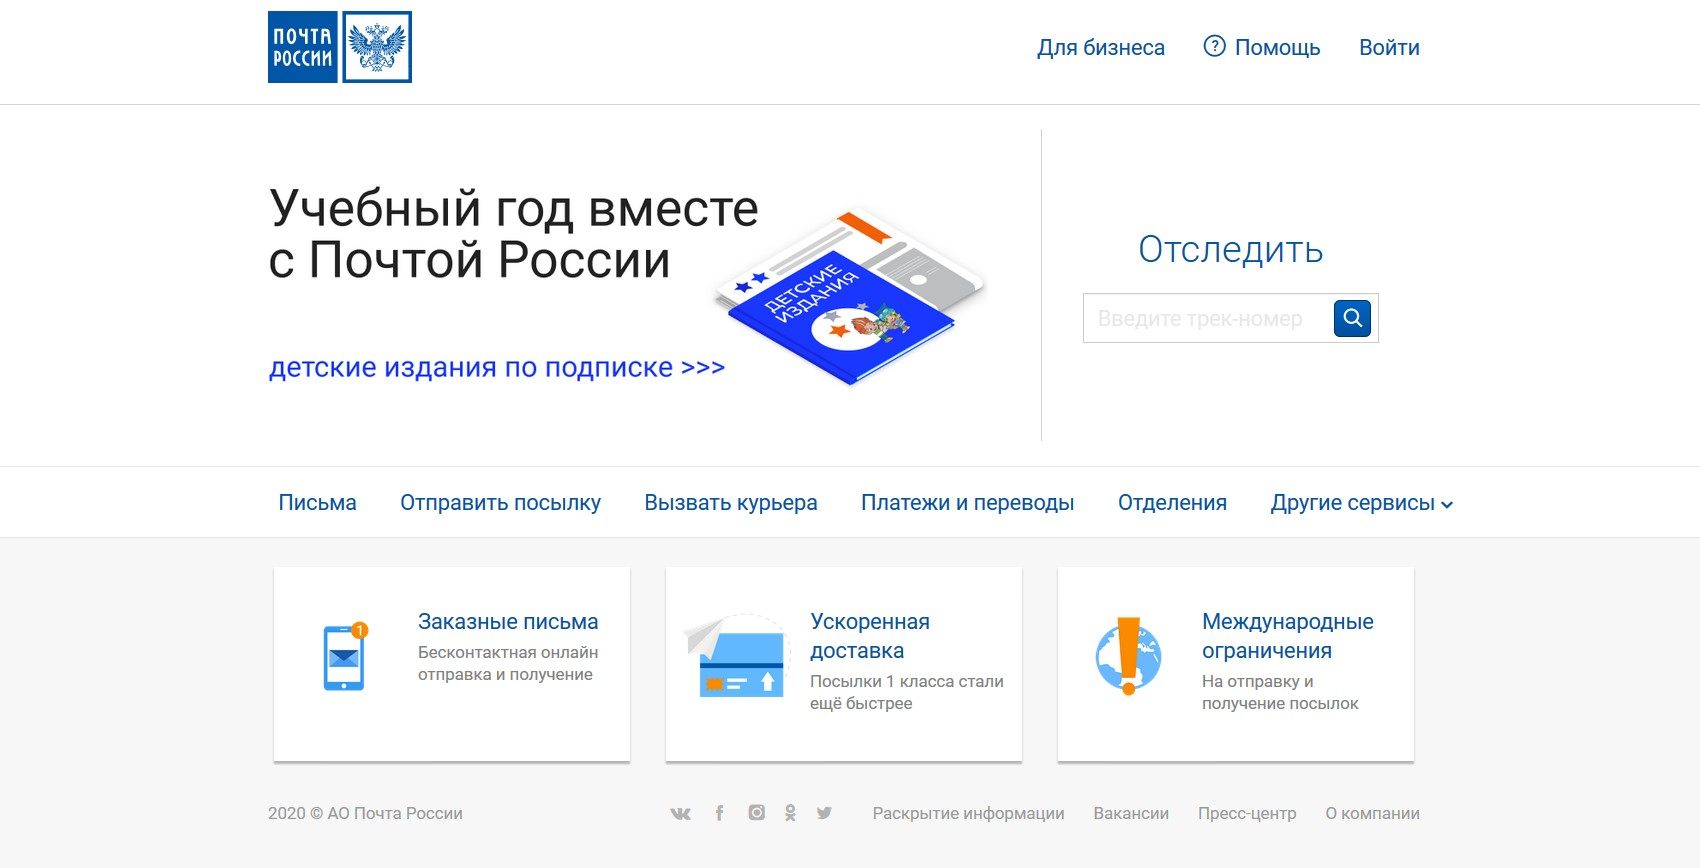The image size is (1700, 868).
Task: Click Бесконтактная онлайн отправка и получение text
Action: (x=508, y=663)
